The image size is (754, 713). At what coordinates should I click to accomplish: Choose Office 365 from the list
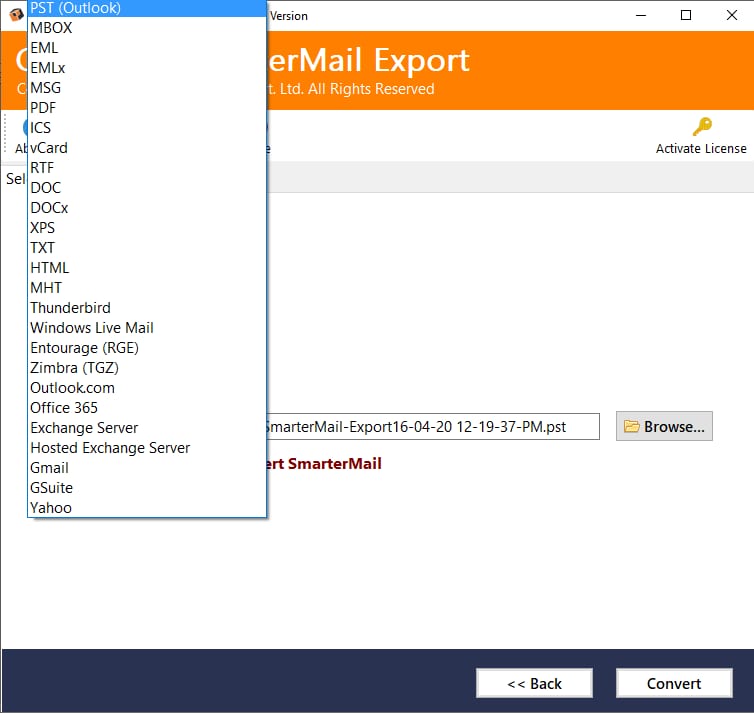click(x=147, y=408)
